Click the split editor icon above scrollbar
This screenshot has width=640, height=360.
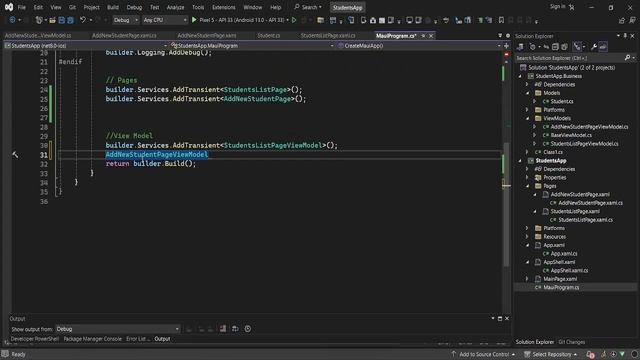point(506,46)
